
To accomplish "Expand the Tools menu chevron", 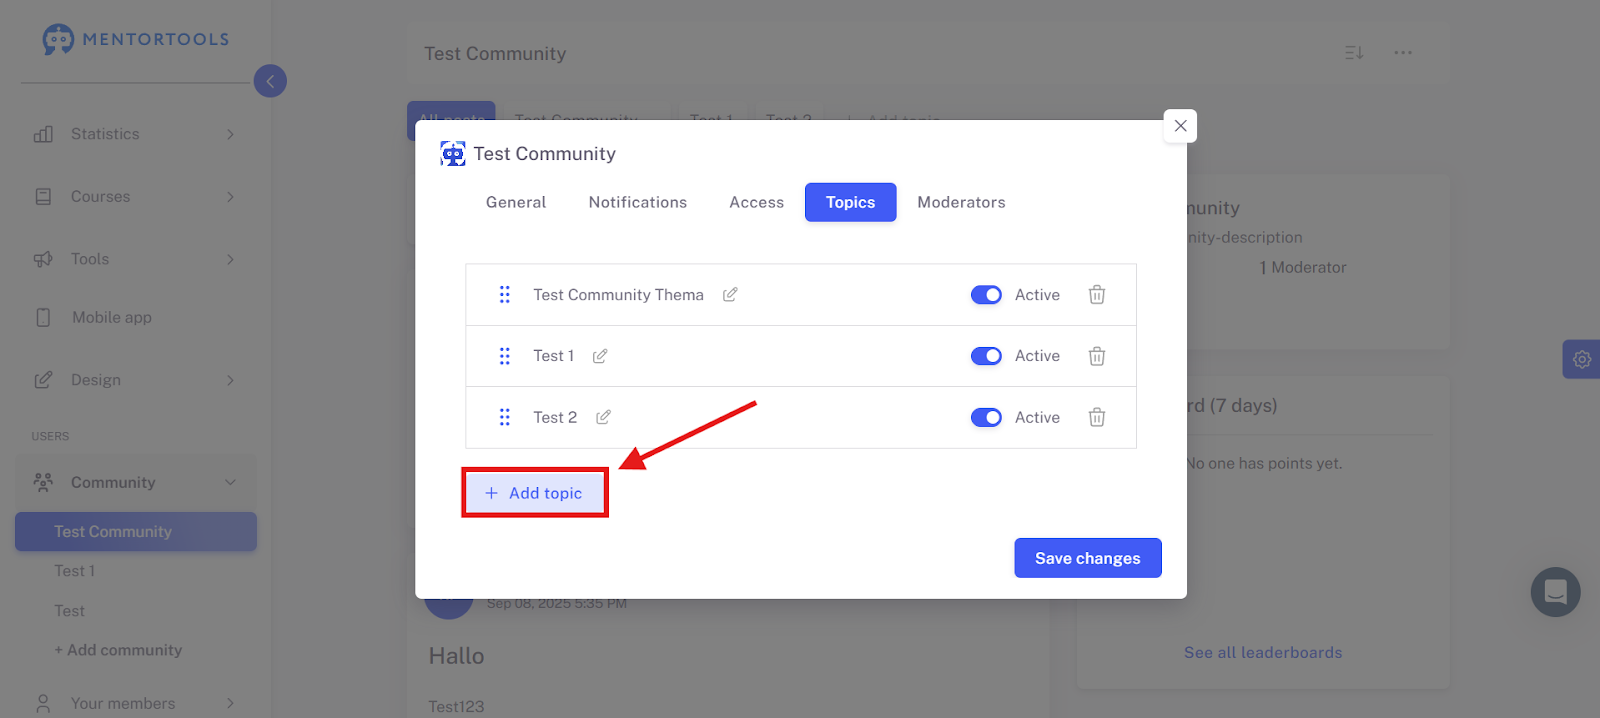I will tap(230, 259).
